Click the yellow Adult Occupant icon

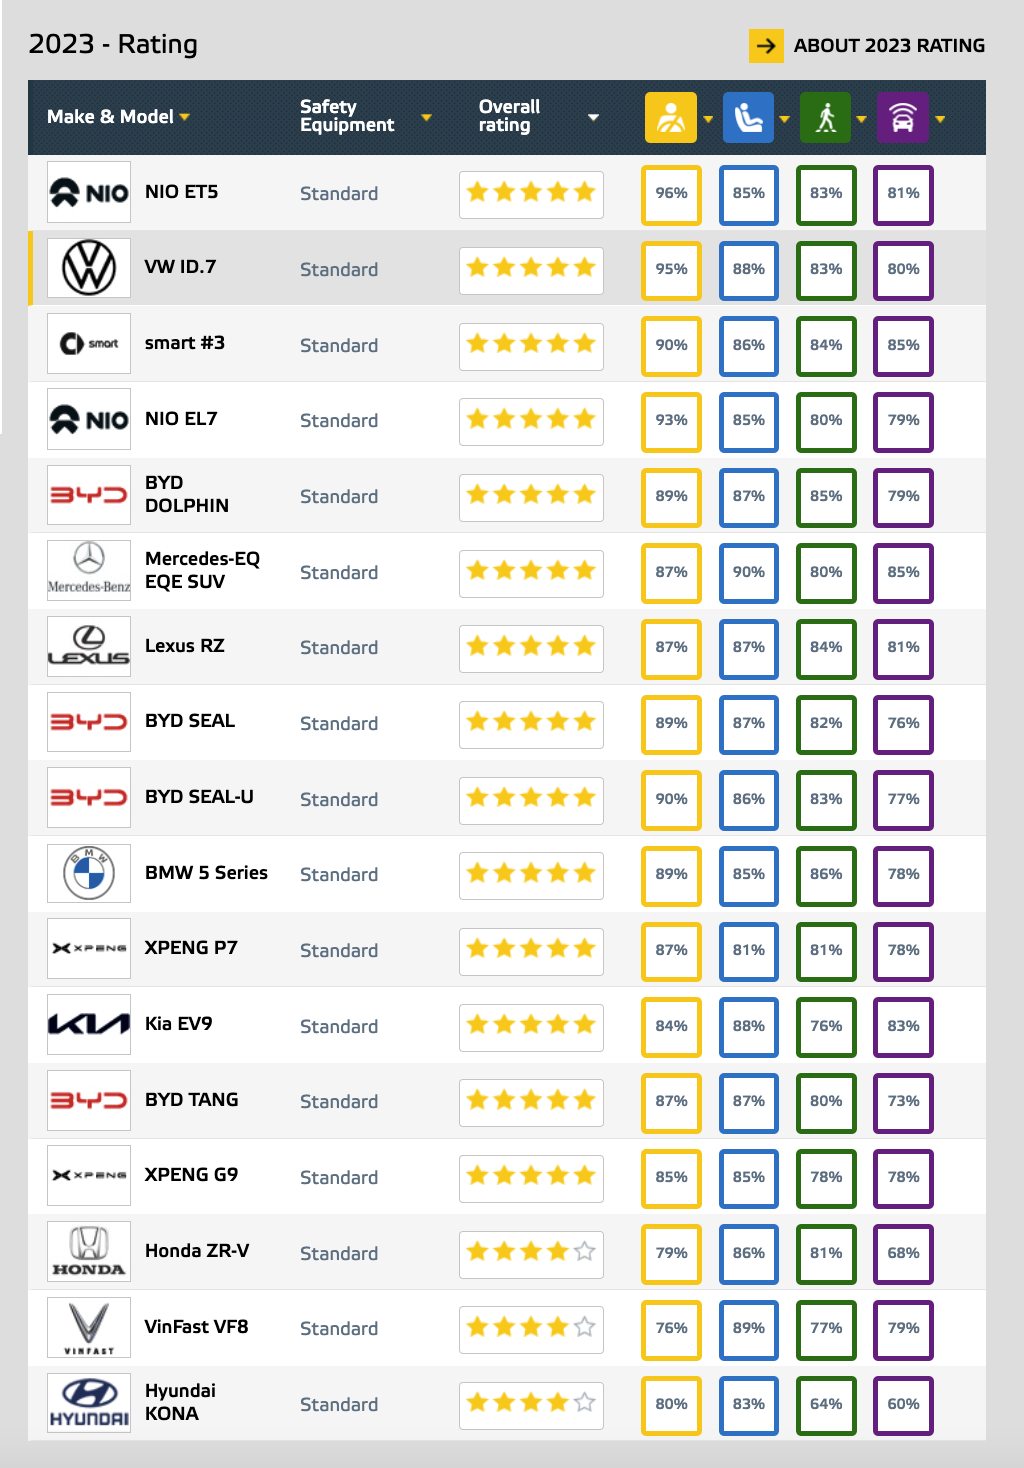point(671,118)
